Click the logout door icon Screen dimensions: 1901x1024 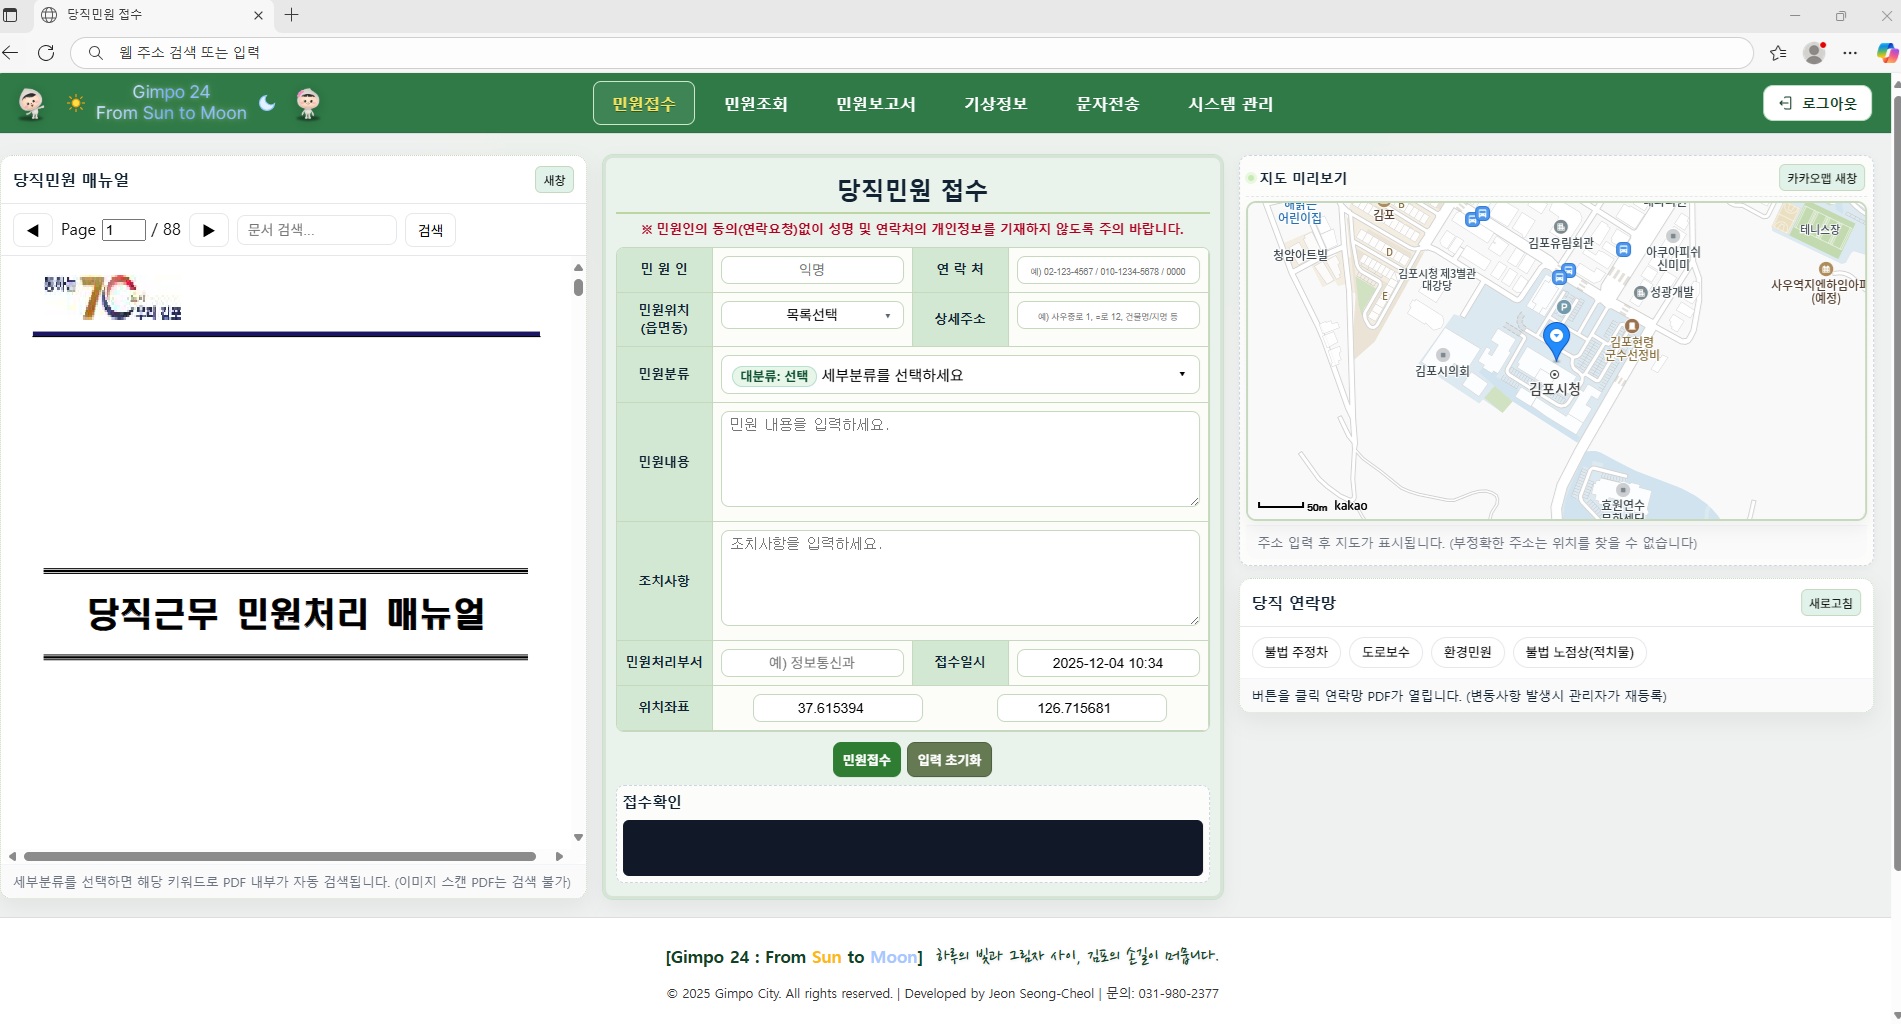click(1785, 103)
